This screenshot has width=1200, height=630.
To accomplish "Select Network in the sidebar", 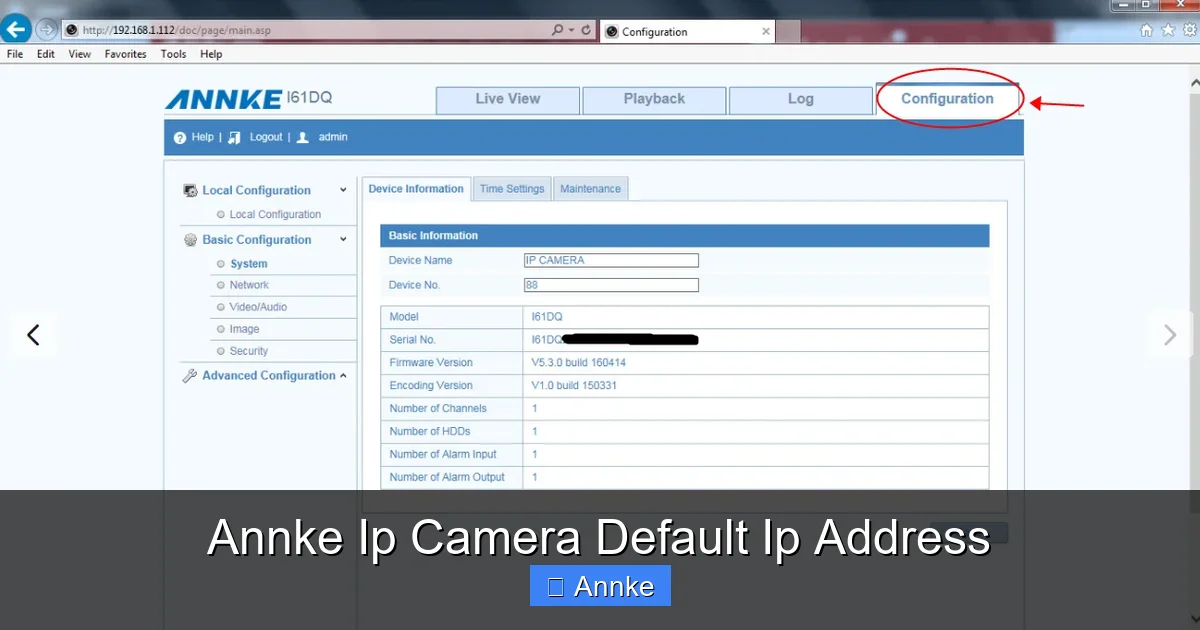I will (x=249, y=285).
